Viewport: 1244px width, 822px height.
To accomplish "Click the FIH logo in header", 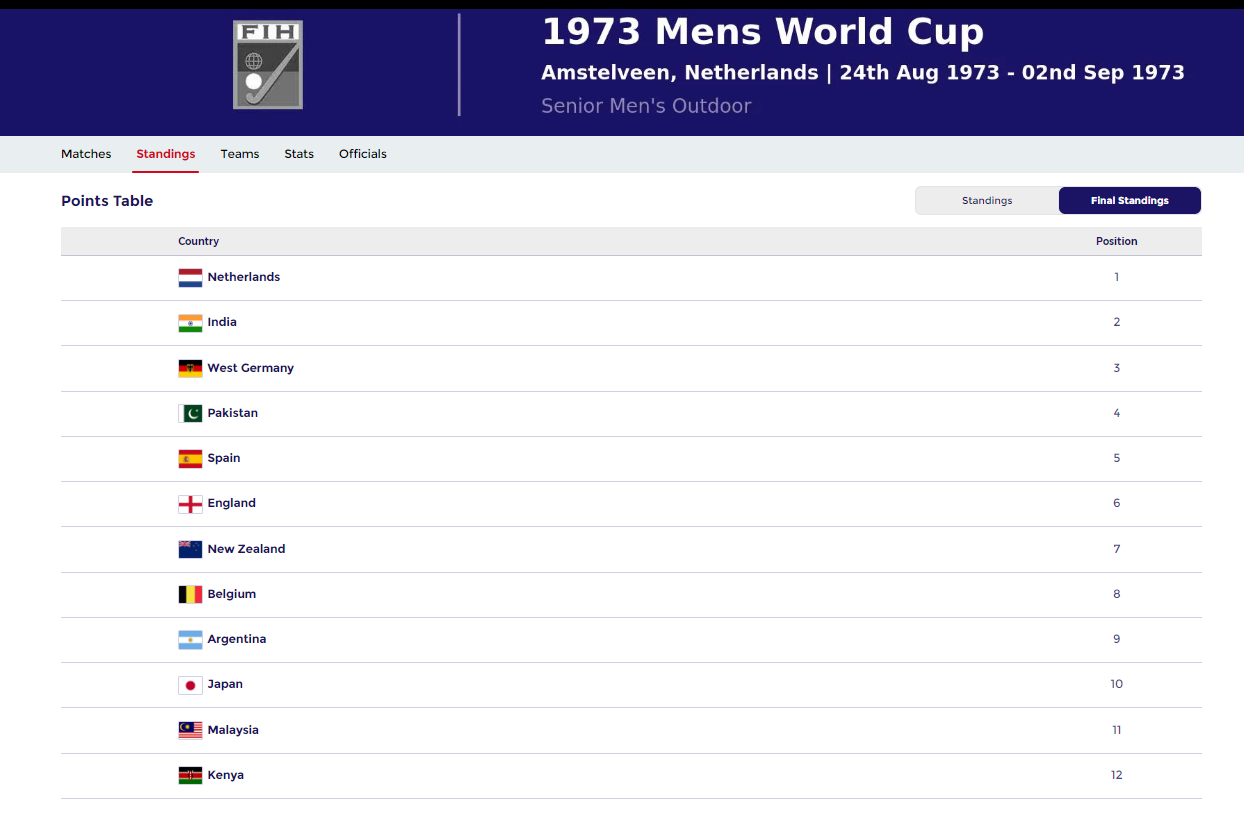I will point(268,65).
